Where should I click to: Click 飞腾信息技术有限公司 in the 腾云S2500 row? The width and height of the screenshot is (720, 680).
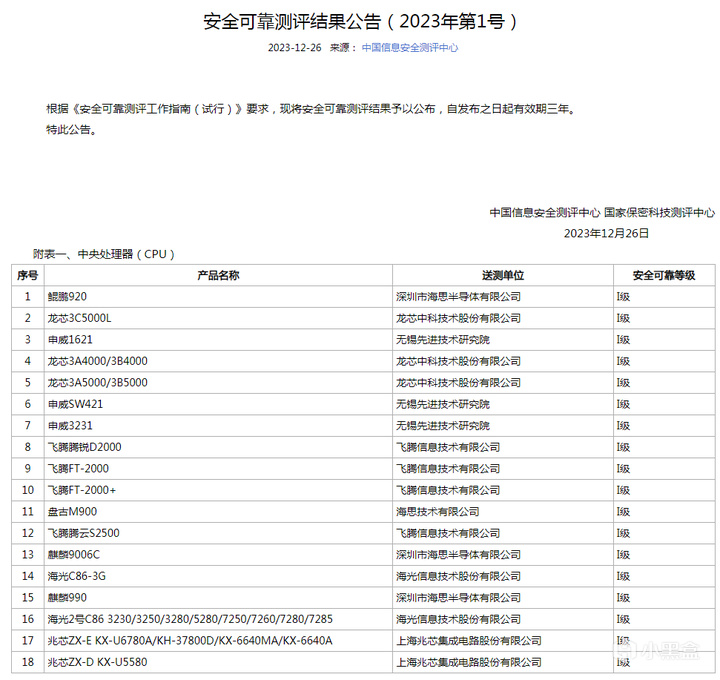pyautogui.click(x=448, y=534)
